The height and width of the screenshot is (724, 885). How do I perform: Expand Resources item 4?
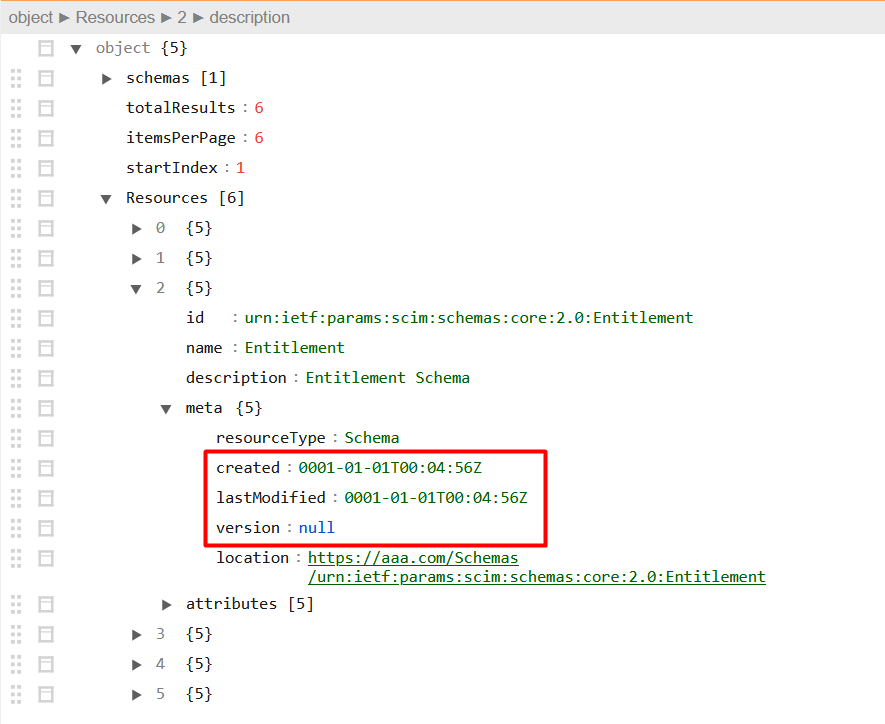[x=136, y=664]
